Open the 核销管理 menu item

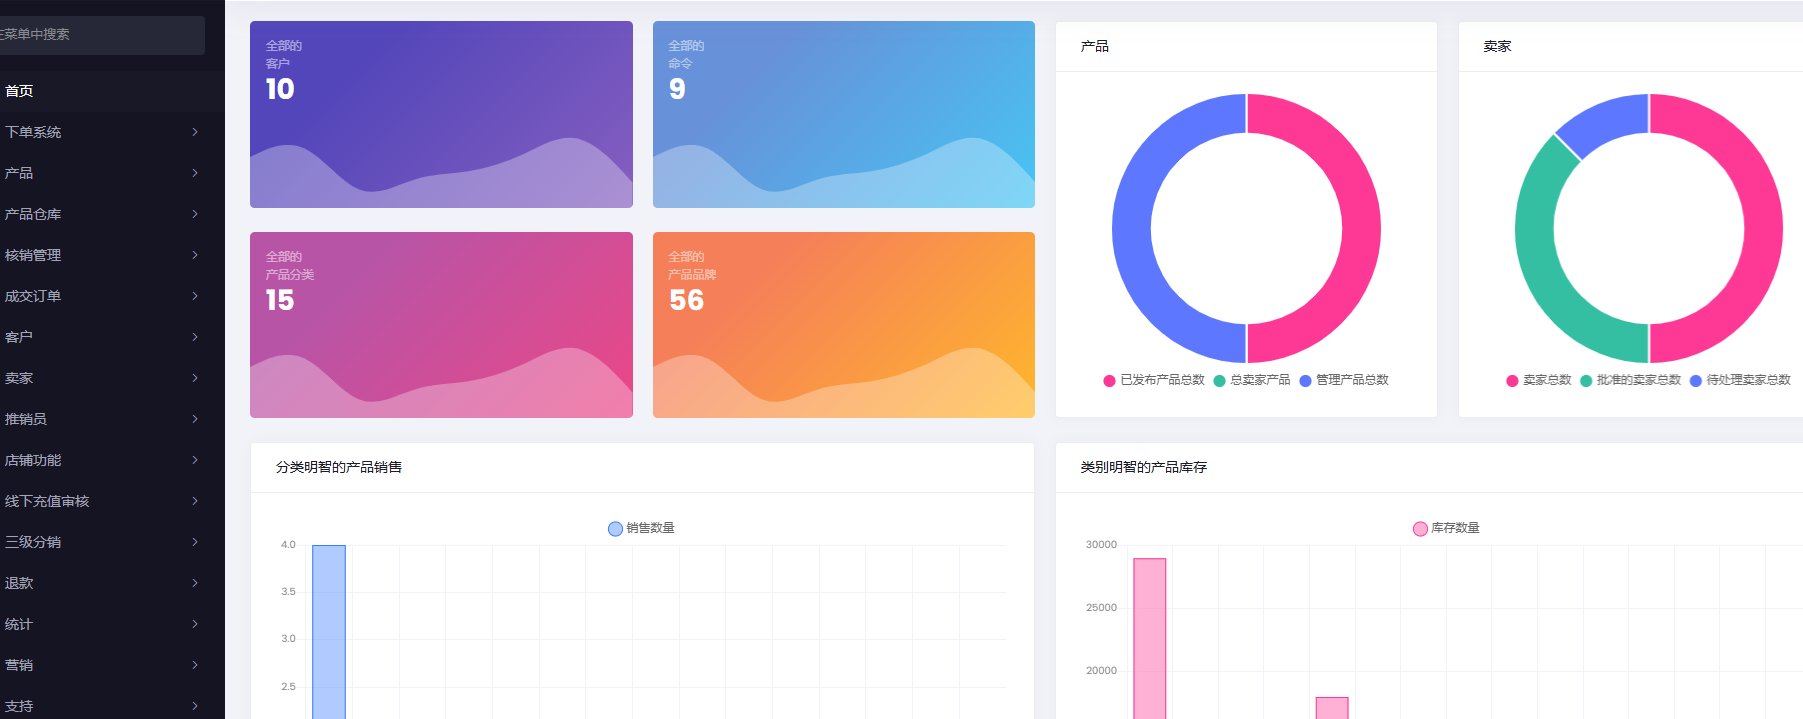pos(33,255)
